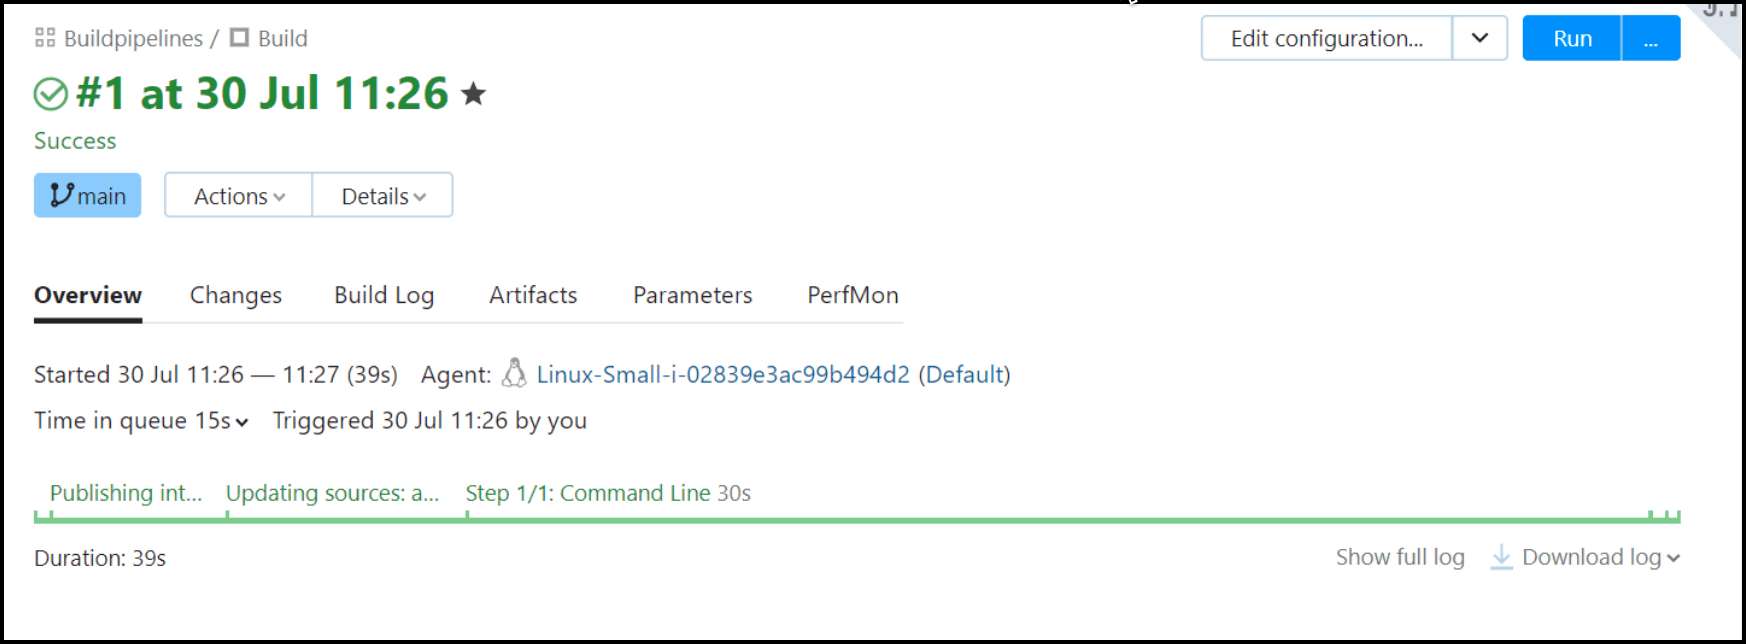Screen dimensions: 1746x644
Task: Click the main branch label
Action: pyautogui.click(x=88, y=196)
